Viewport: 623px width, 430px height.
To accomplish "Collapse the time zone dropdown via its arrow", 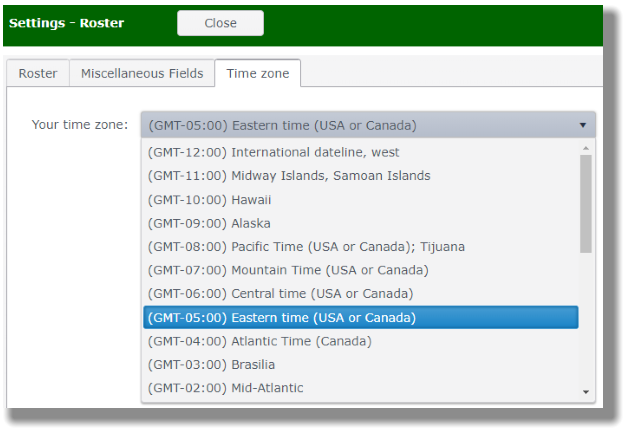I will click(x=582, y=125).
